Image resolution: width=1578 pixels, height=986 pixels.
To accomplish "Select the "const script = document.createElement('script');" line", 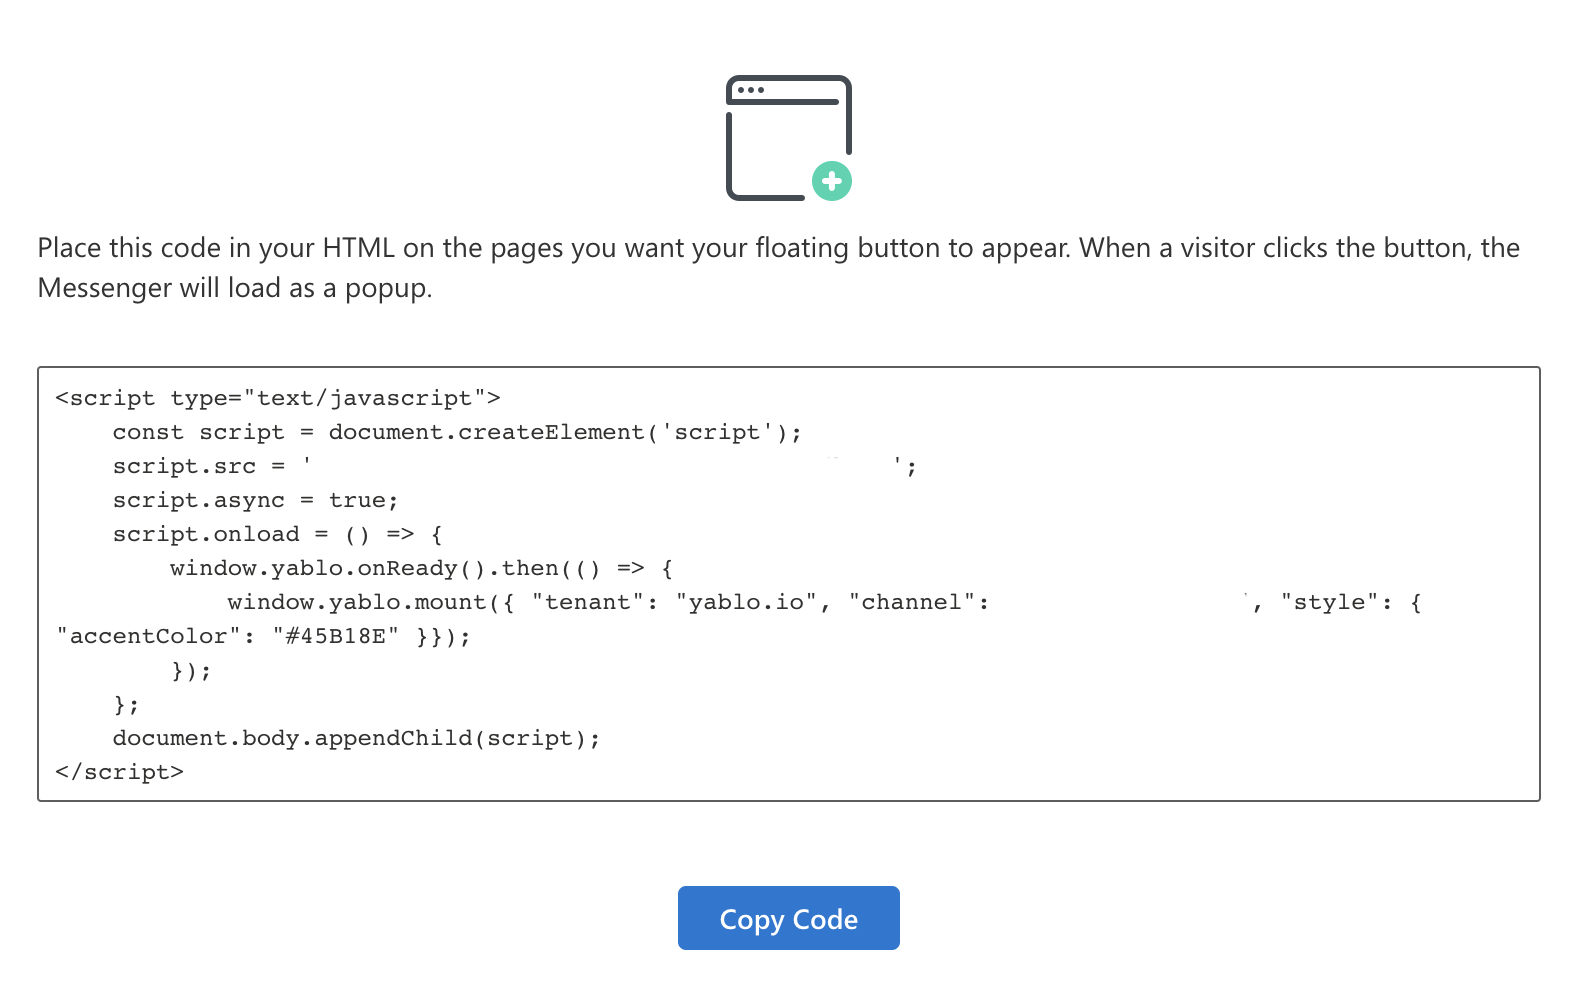I will click(x=457, y=432).
